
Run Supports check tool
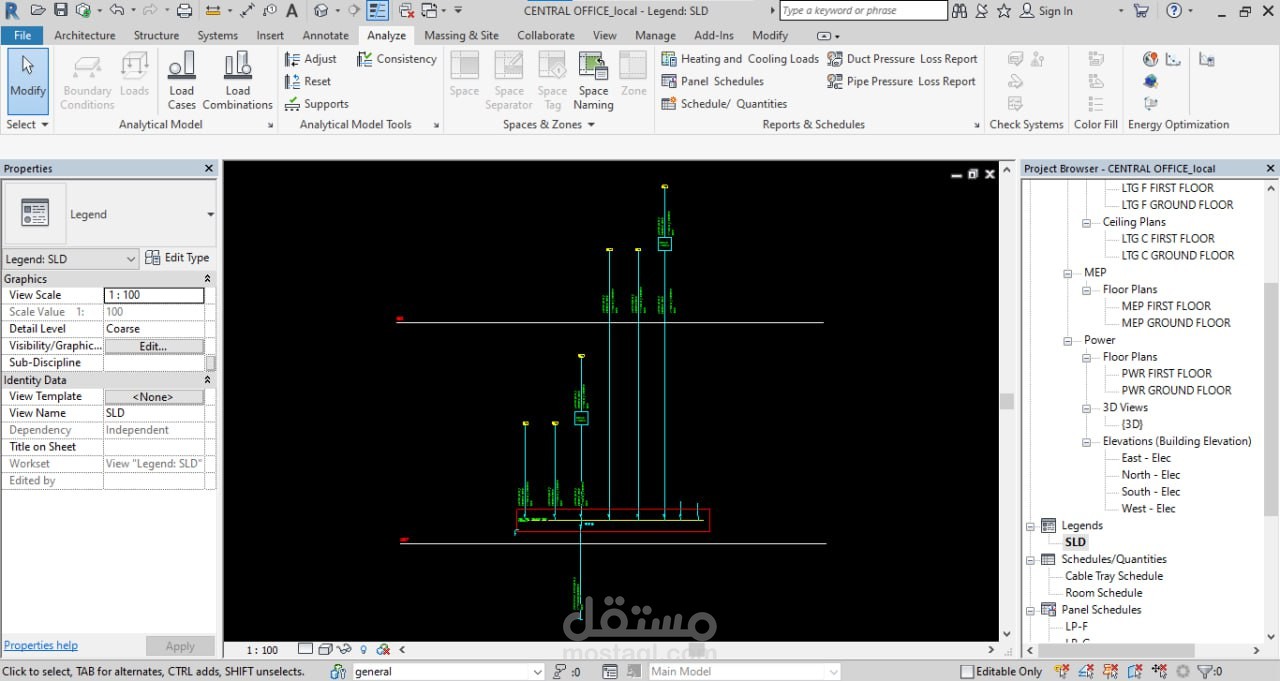(x=317, y=104)
